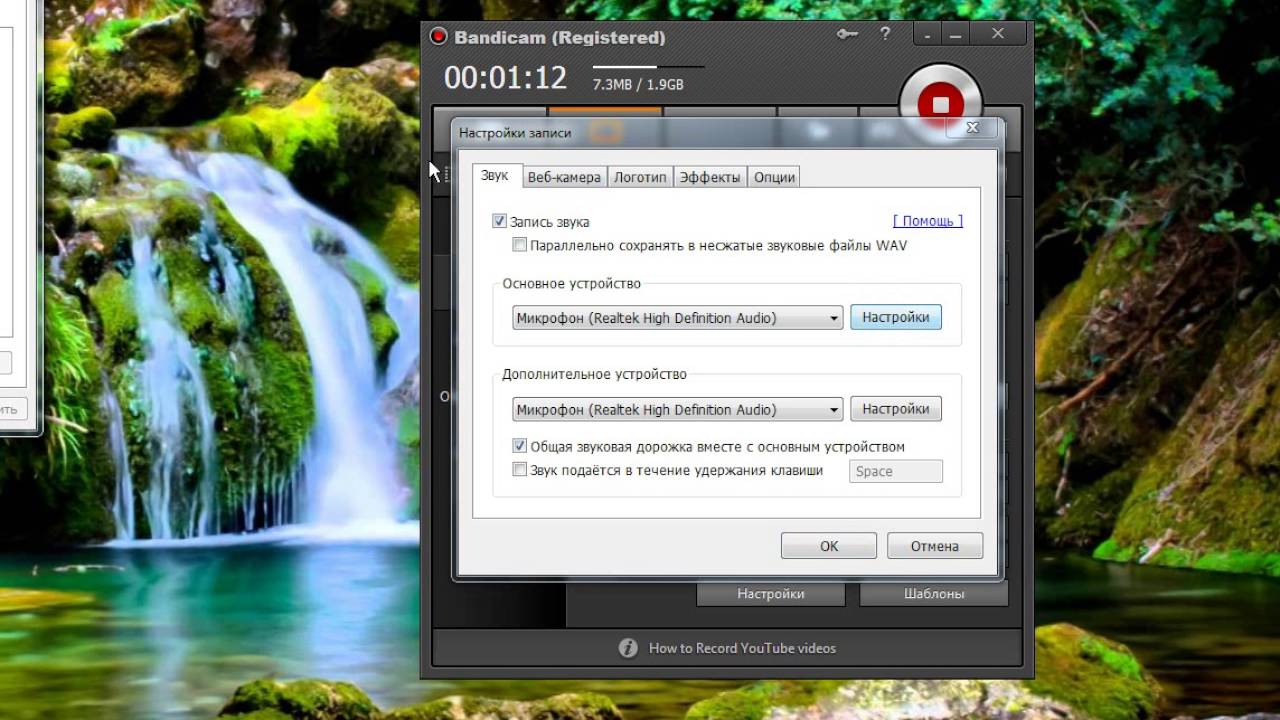Close the Настройки записи dialog
1280x720 pixels.
[972, 128]
